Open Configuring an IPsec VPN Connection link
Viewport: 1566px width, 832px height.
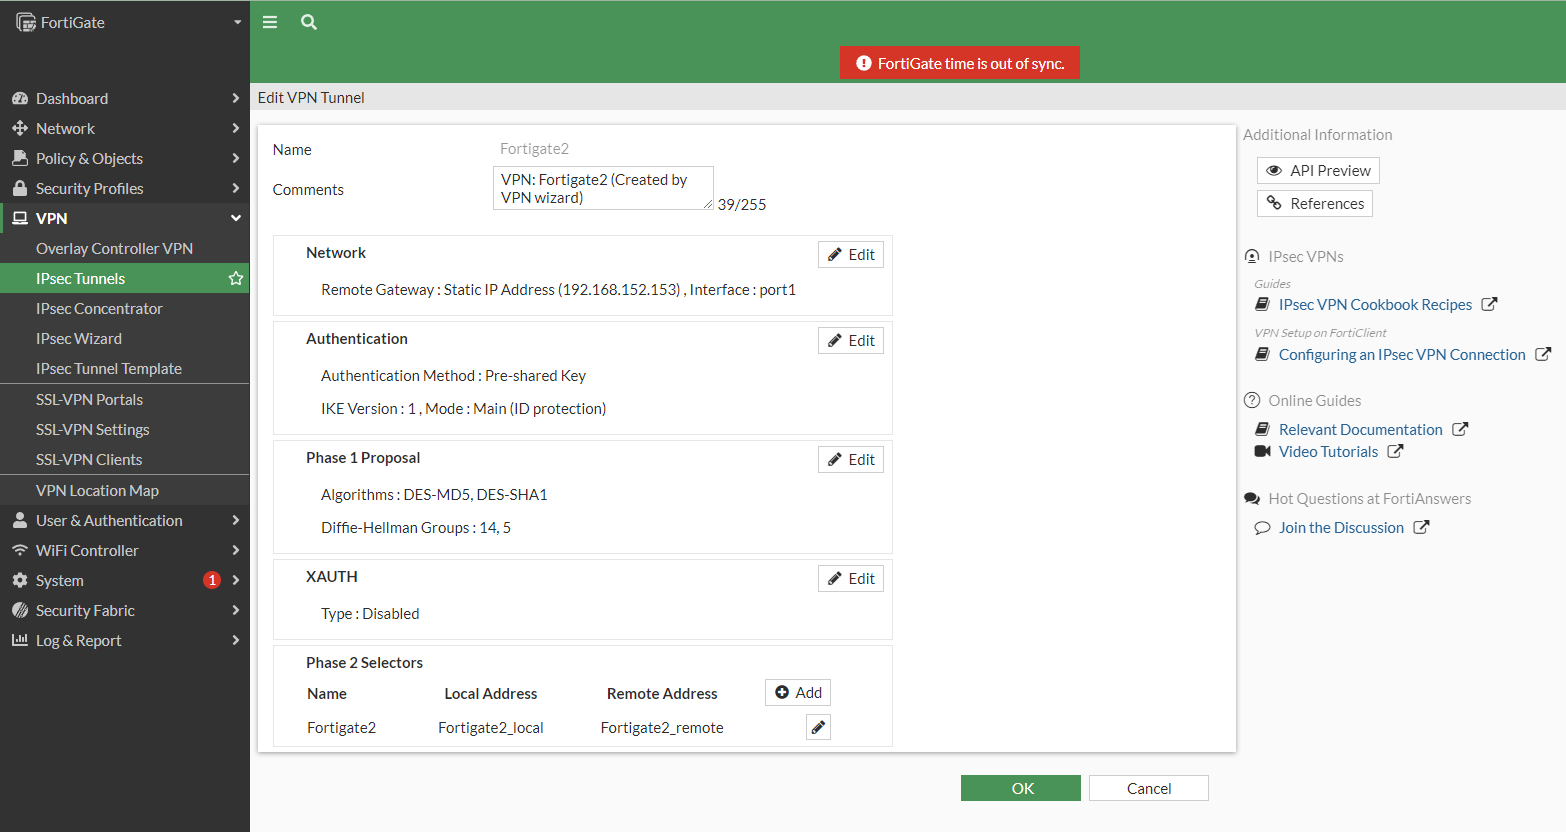1402,354
